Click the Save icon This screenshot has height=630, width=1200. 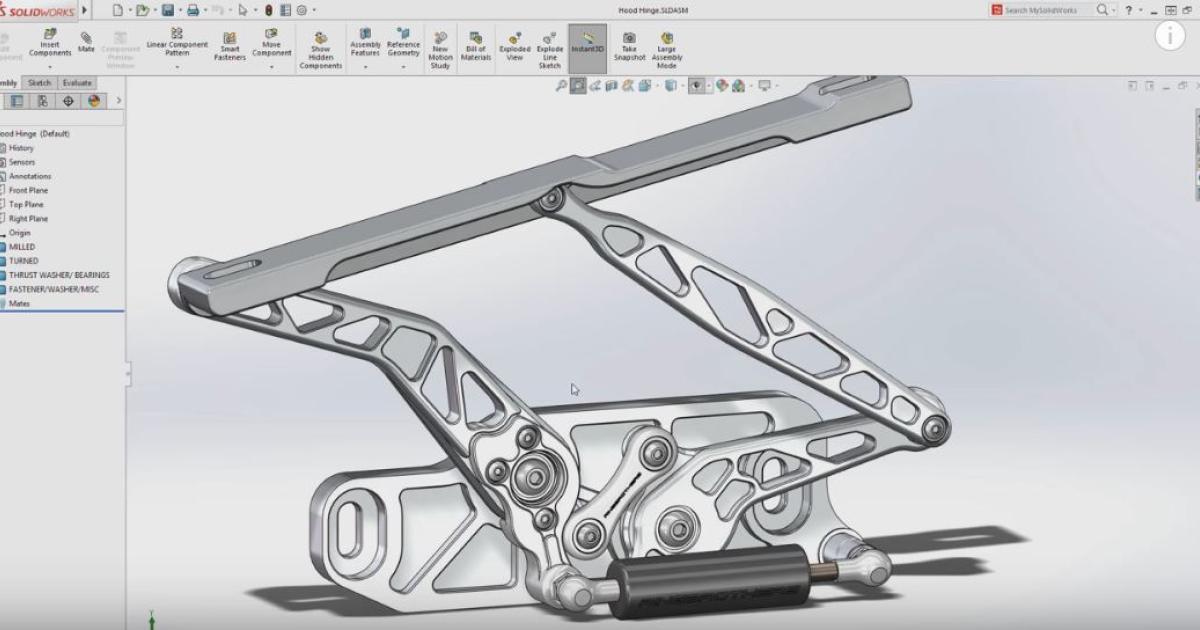pos(168,10)
